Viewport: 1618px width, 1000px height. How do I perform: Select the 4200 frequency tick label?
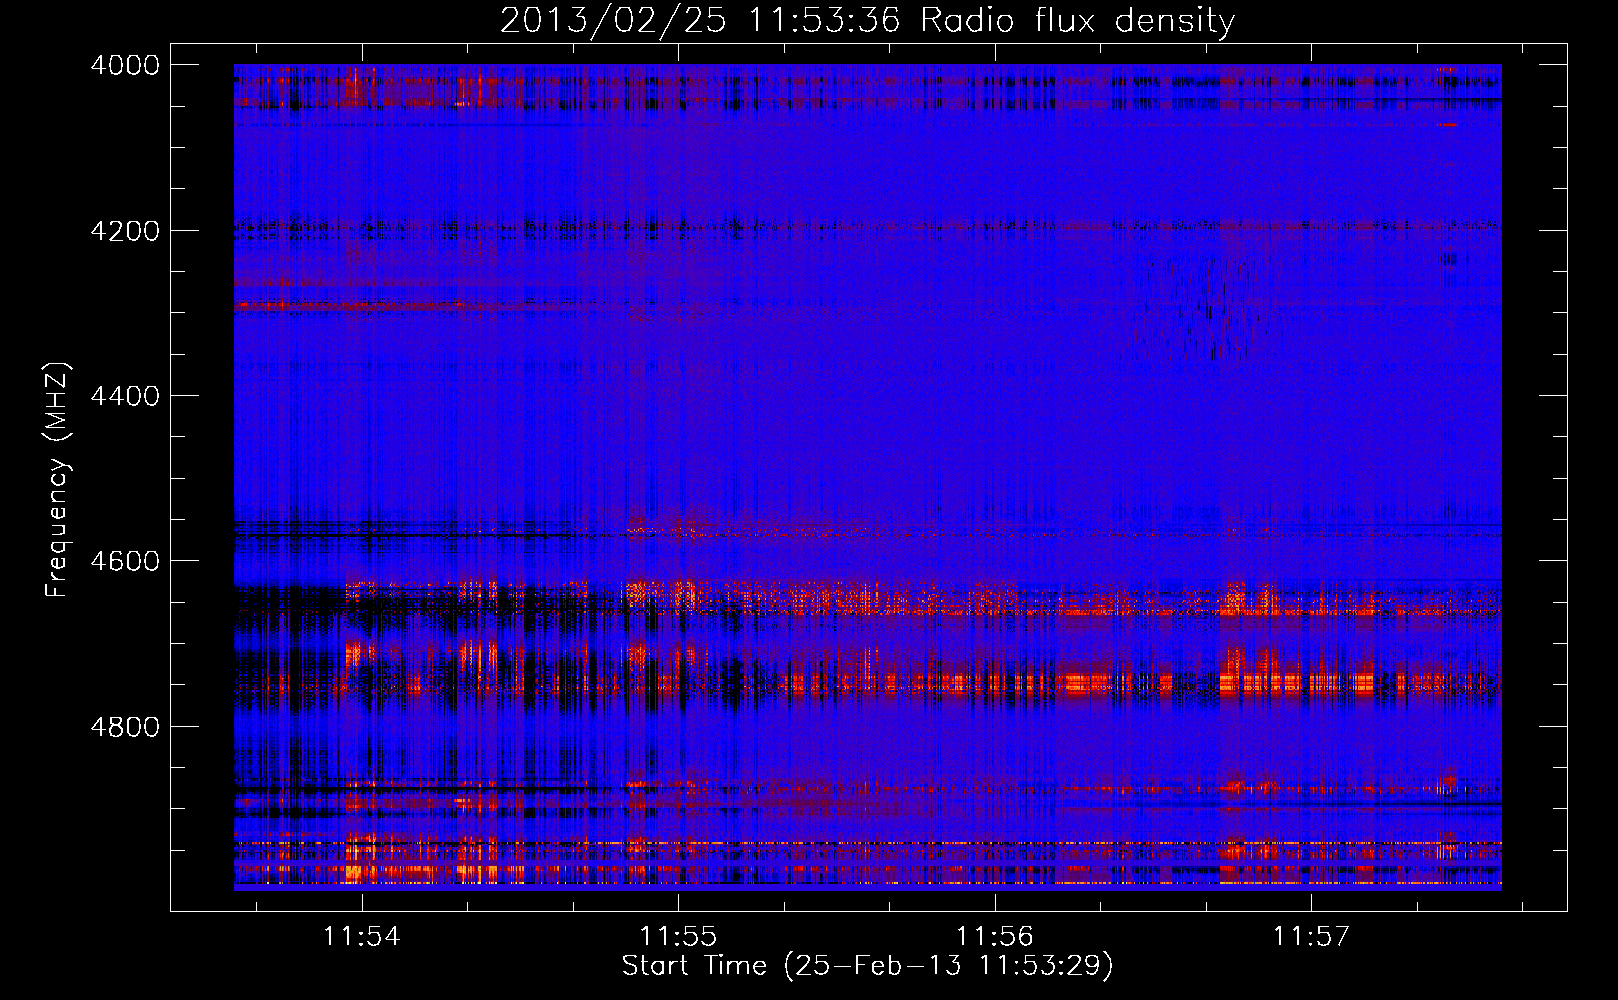(x=125, y=231)
